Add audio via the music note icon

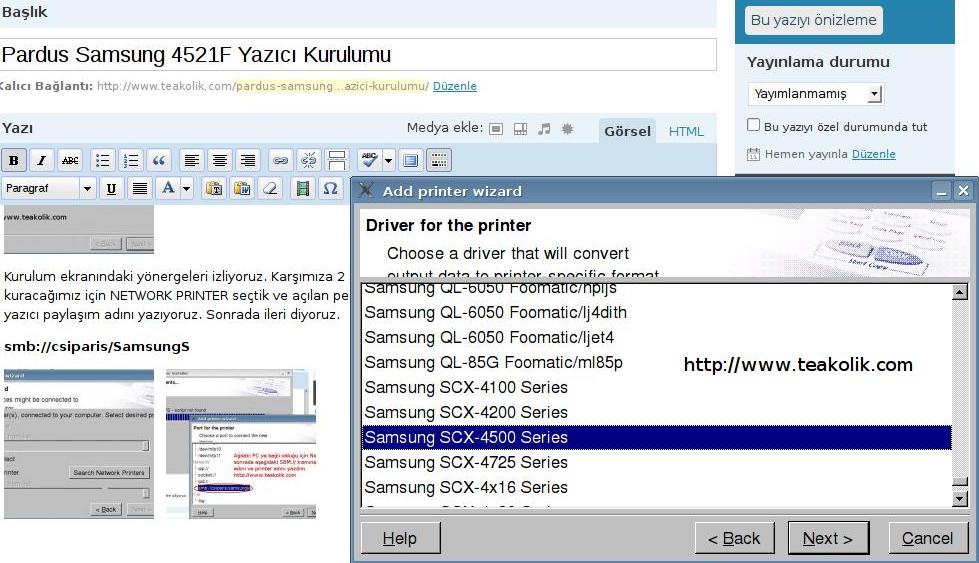click(544, 129)
